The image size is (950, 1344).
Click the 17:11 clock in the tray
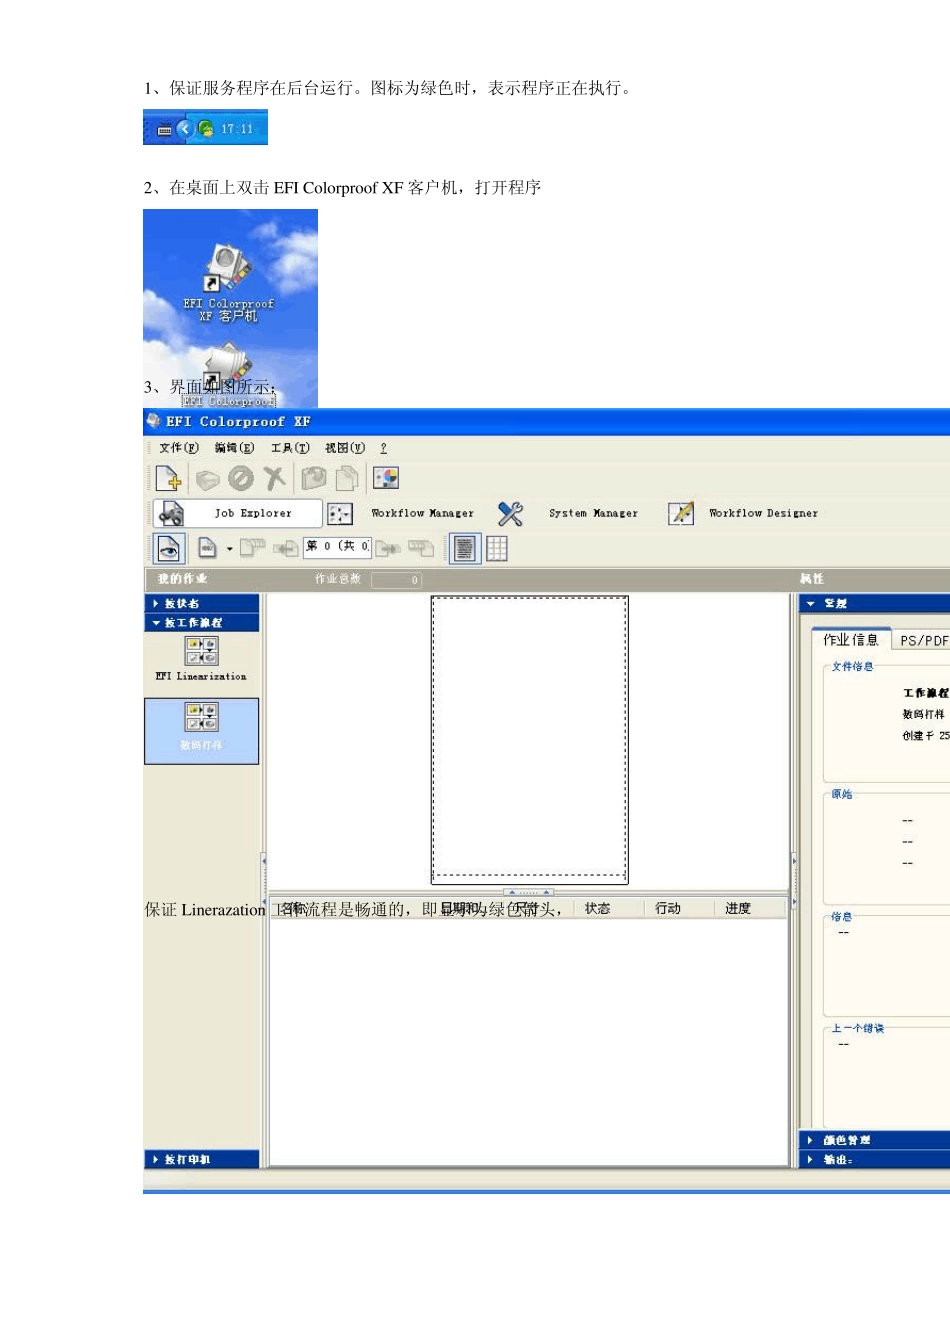coord(237,129)
